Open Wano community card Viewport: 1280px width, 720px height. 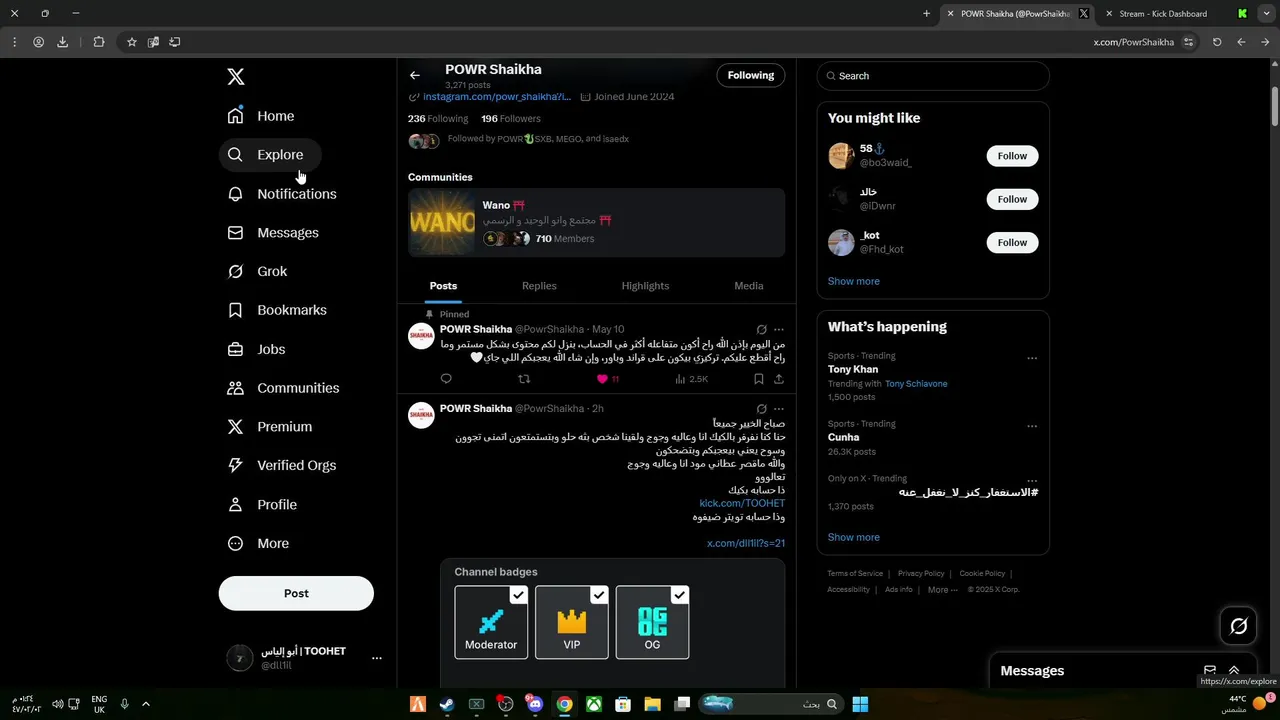596,223
